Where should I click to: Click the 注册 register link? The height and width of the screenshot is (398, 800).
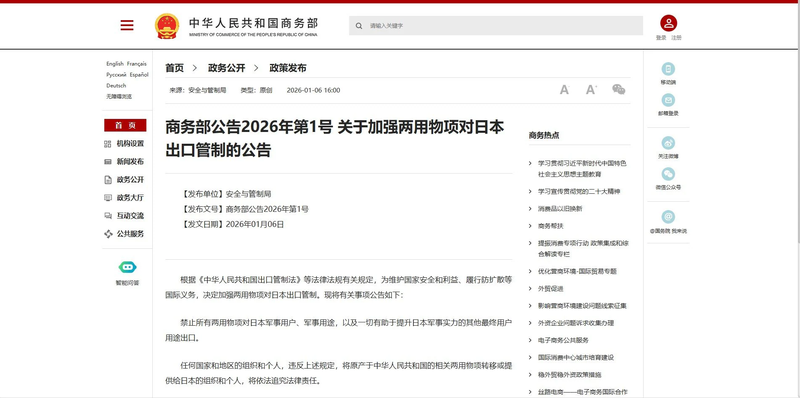pyautogui.click(x=676, y=38)
